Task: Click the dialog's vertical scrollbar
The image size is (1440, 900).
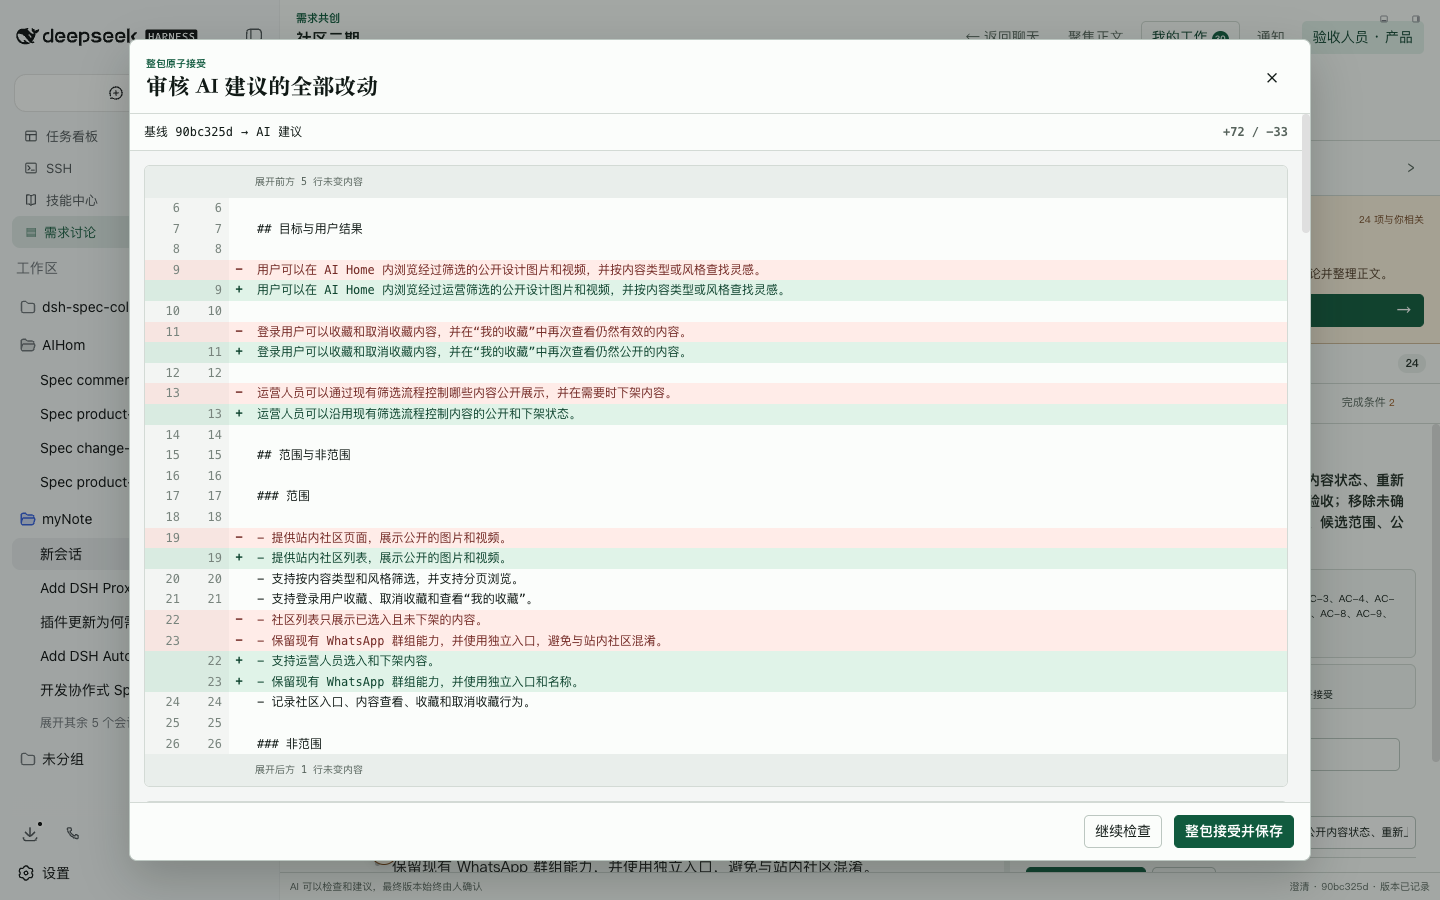Action: point(1305,173)
